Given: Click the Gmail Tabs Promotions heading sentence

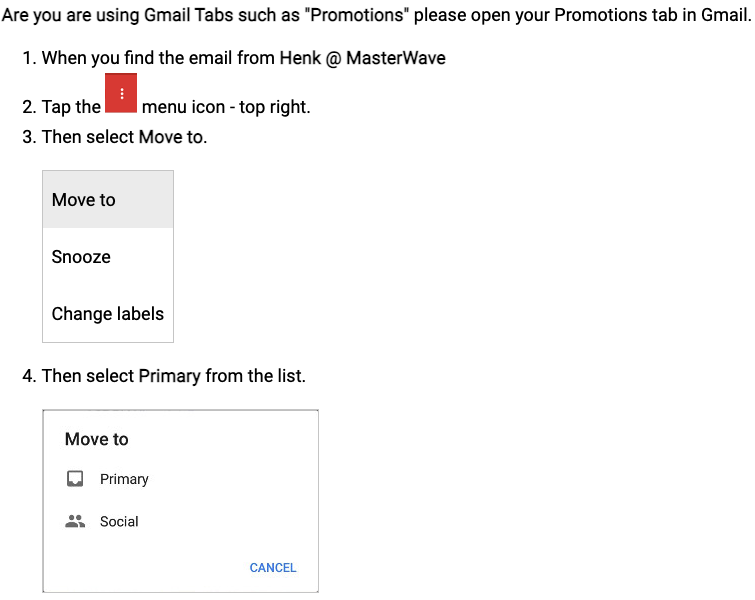Looking at the screenshot, I should [376, 15].
